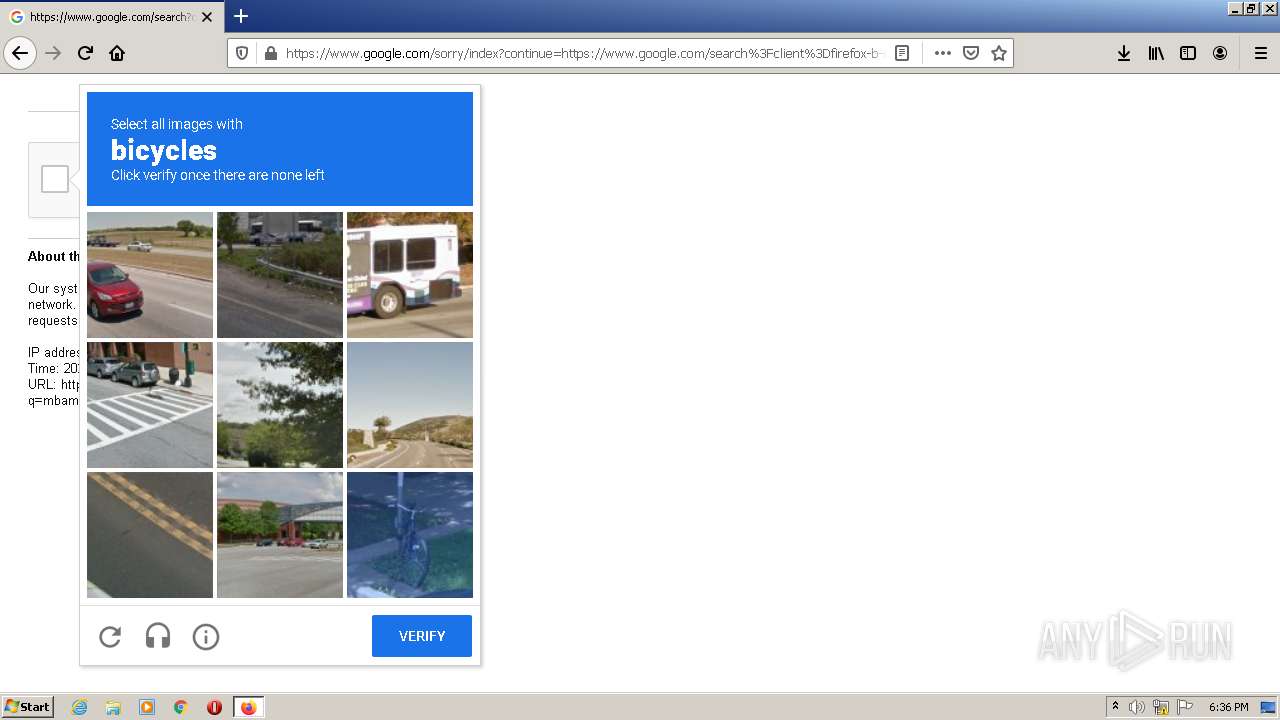Launch Internet Explorer from taskbar
This screenshot has height=720, width=1280.
point(80,707)
